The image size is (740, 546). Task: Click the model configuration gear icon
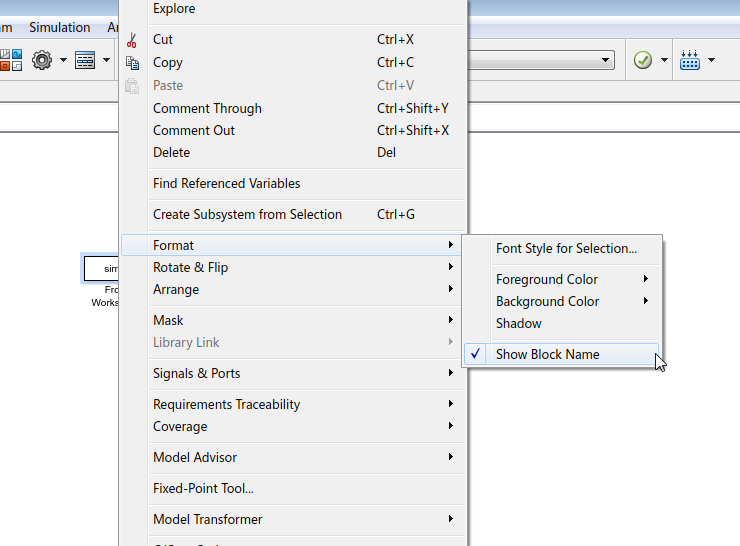(41, 61)
